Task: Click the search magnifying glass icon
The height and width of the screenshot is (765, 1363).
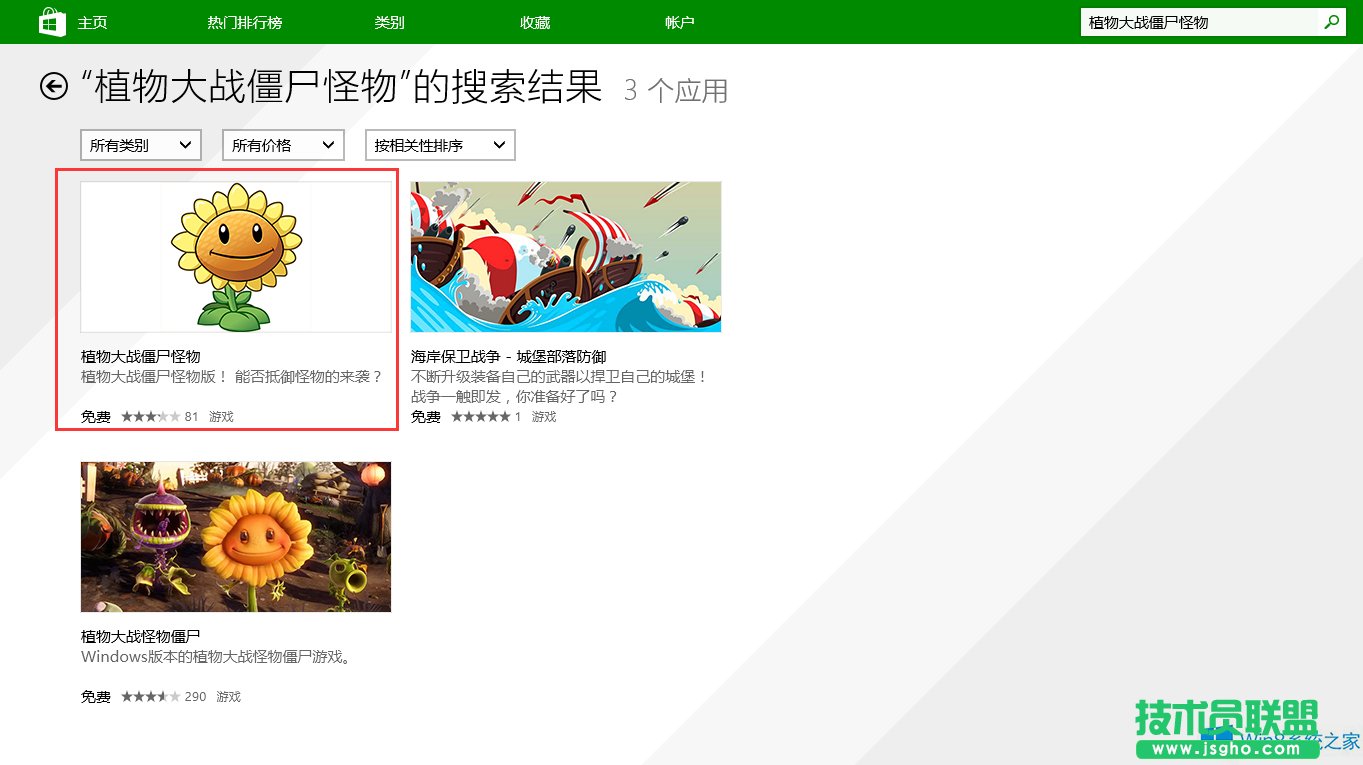Action: 1330,21
